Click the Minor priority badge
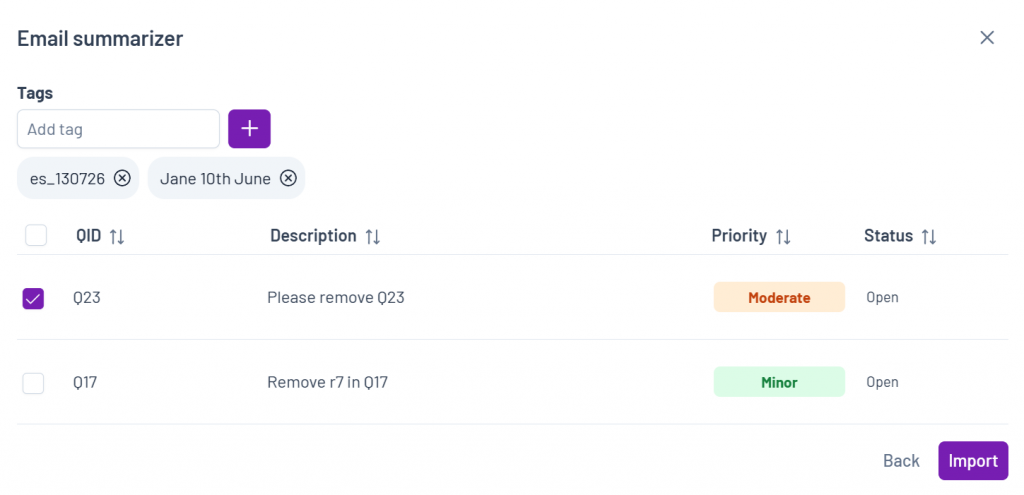The height and width of the screenshot is (495, 1024). pyautogui.click(x=779, y=382)
